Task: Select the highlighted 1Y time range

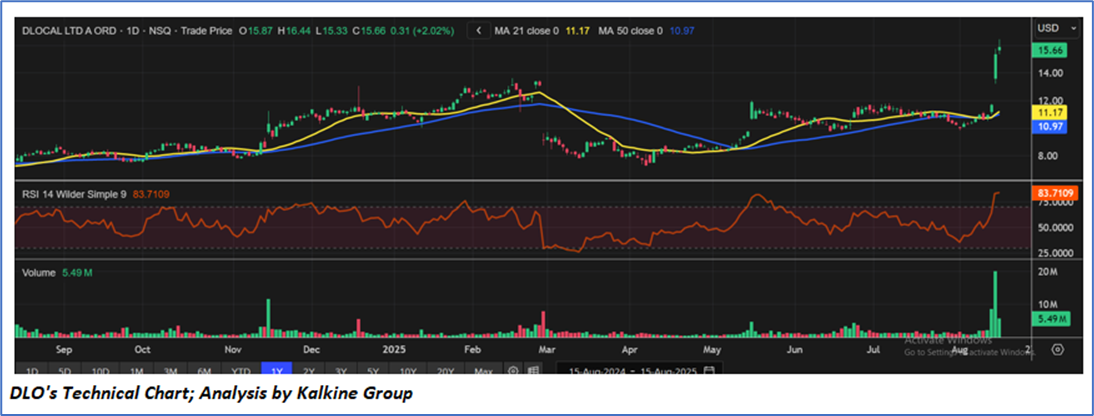Action: pyautogui.click(x=275, y=370)
